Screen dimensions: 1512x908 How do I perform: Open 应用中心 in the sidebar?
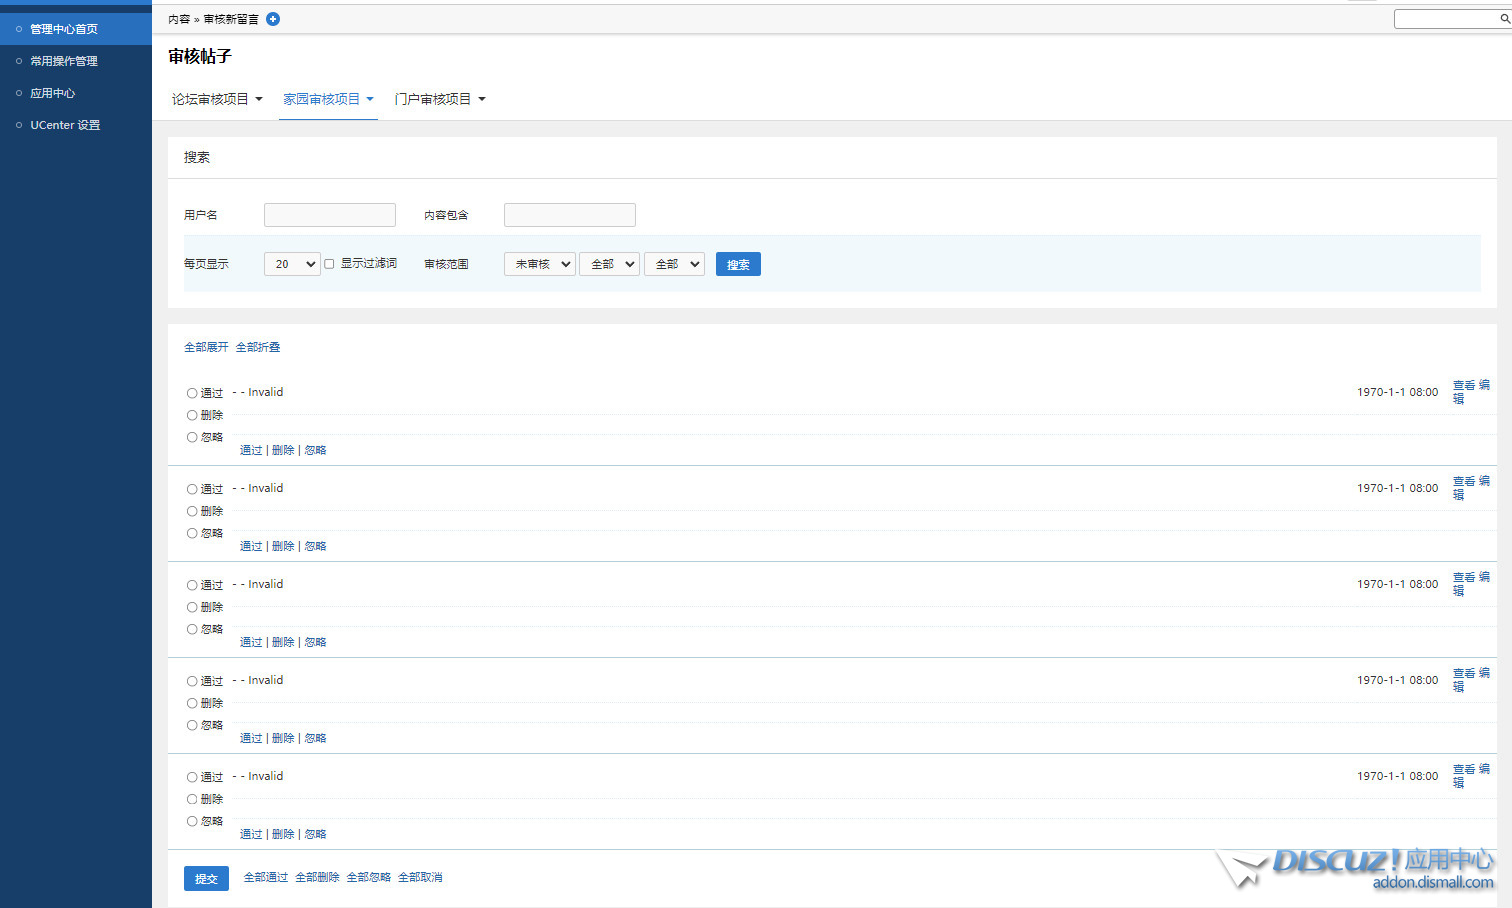click(x=53, y=93)
